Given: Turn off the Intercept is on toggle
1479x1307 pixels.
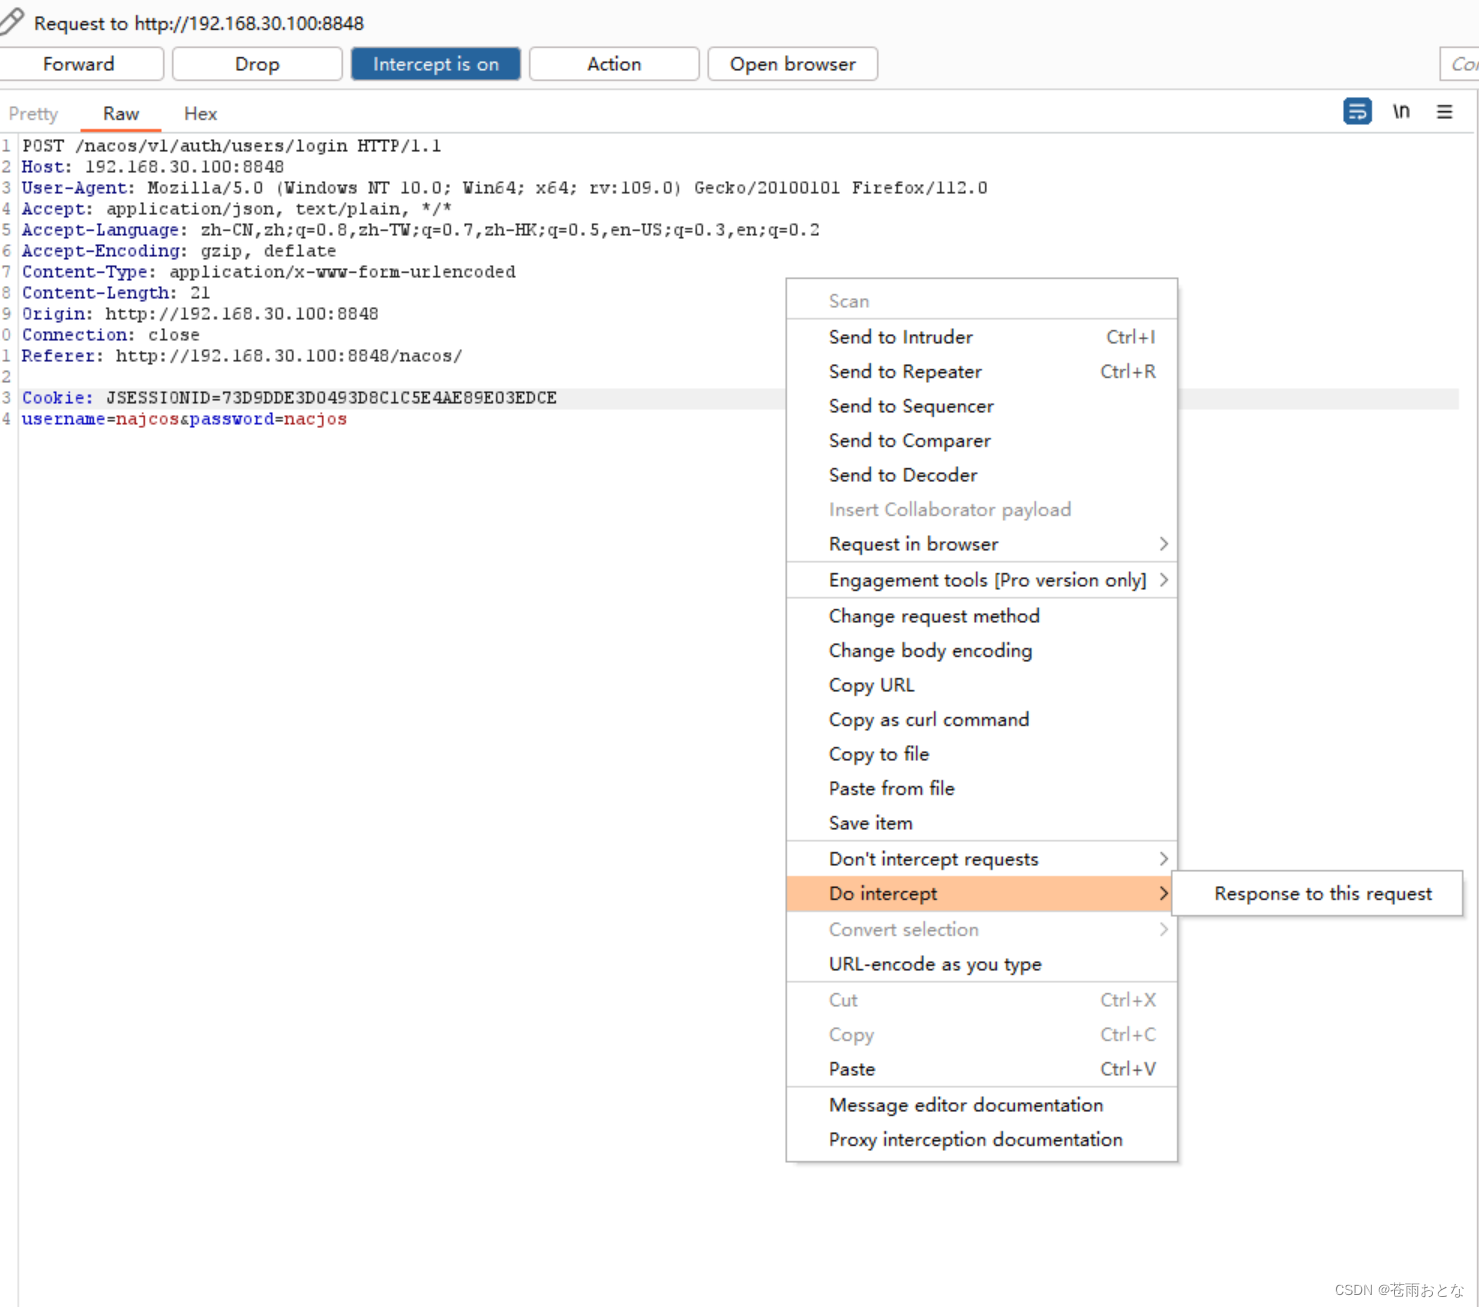Looking at the screenshot, I should tap(436, 64).
